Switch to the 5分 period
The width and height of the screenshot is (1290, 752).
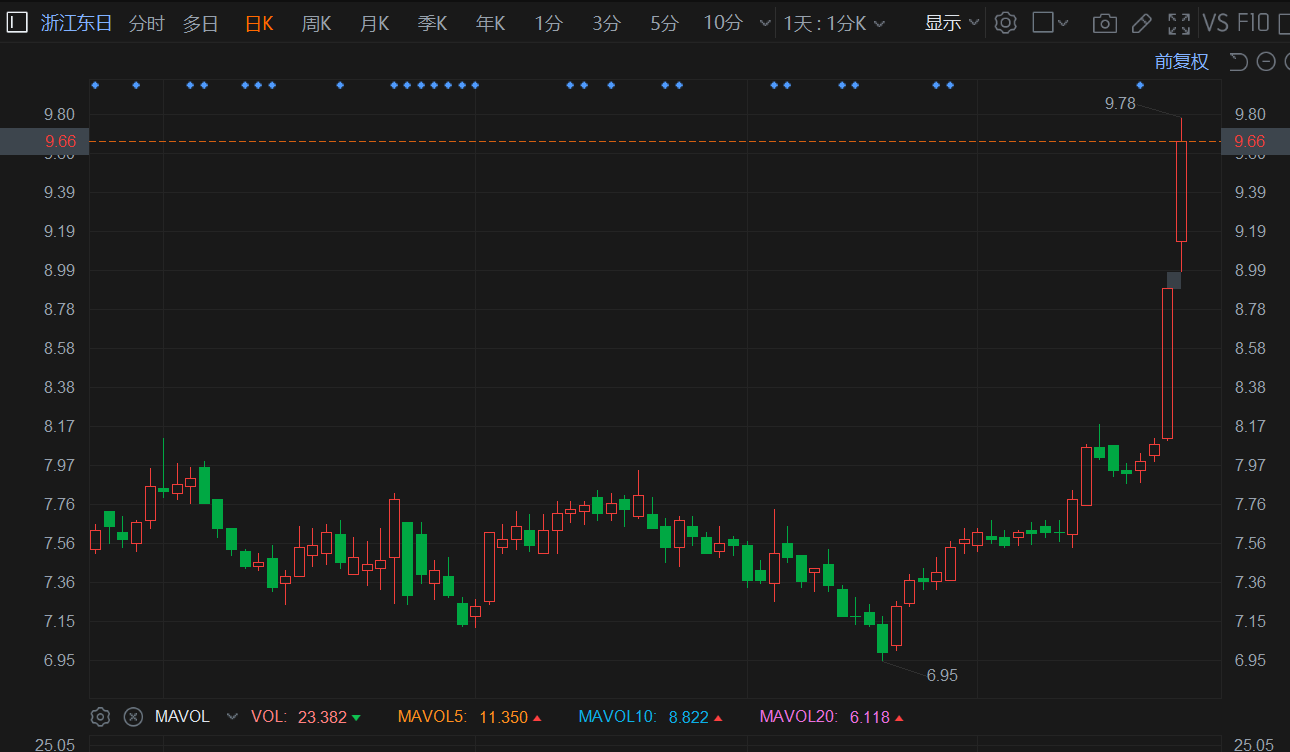(664, 23)
